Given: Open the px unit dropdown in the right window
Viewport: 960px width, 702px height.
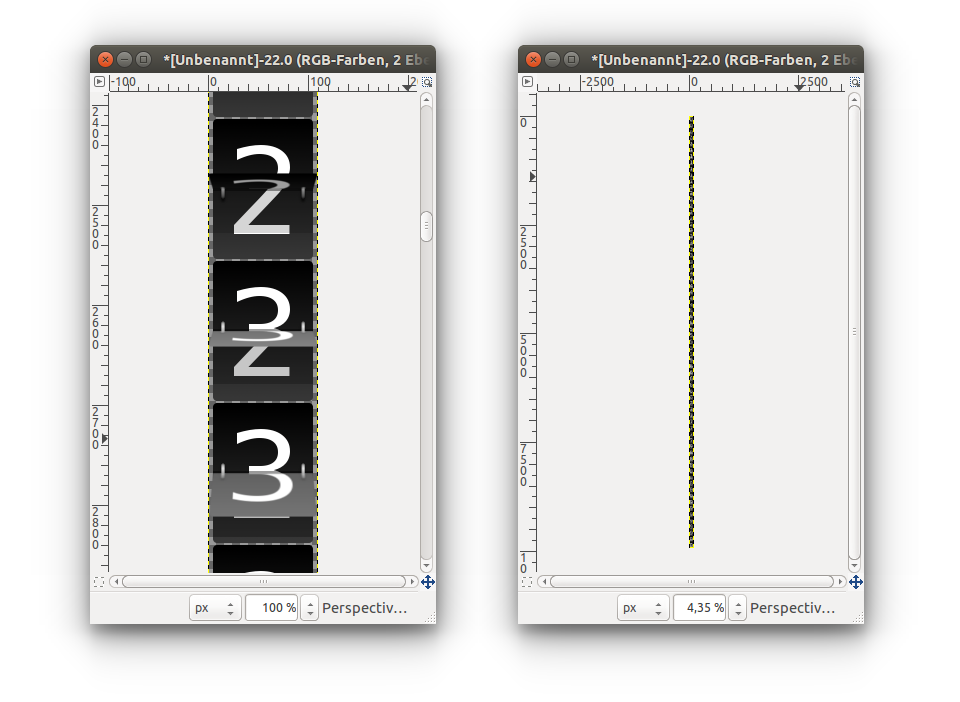Looking at the screenshot, I should point(643,608).
